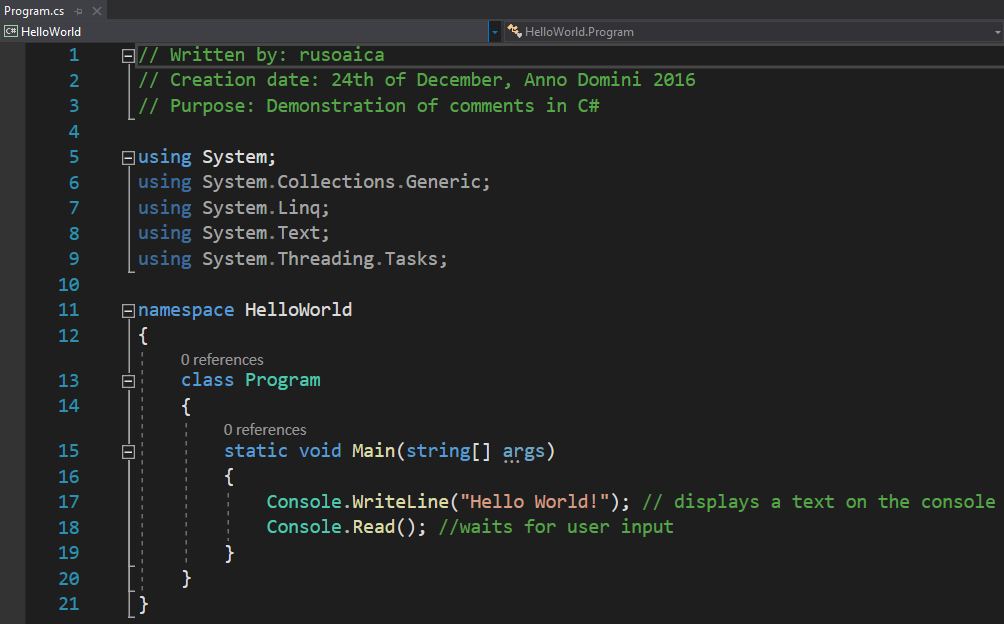Click the HelloWorld.Program class icon

point(514,31)
